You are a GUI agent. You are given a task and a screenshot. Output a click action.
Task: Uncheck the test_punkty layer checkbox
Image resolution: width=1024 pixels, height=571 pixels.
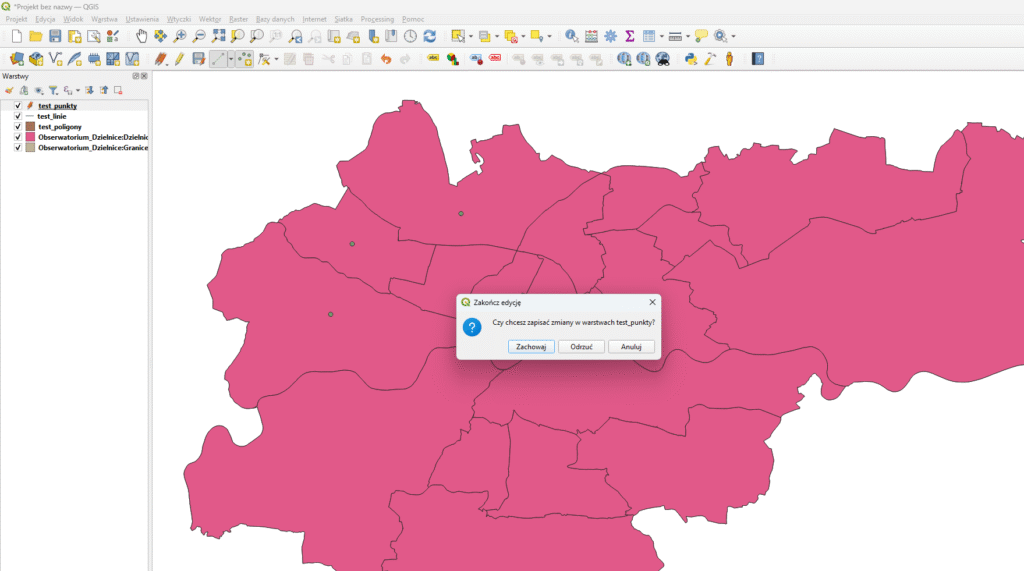(x=18, y=105)
